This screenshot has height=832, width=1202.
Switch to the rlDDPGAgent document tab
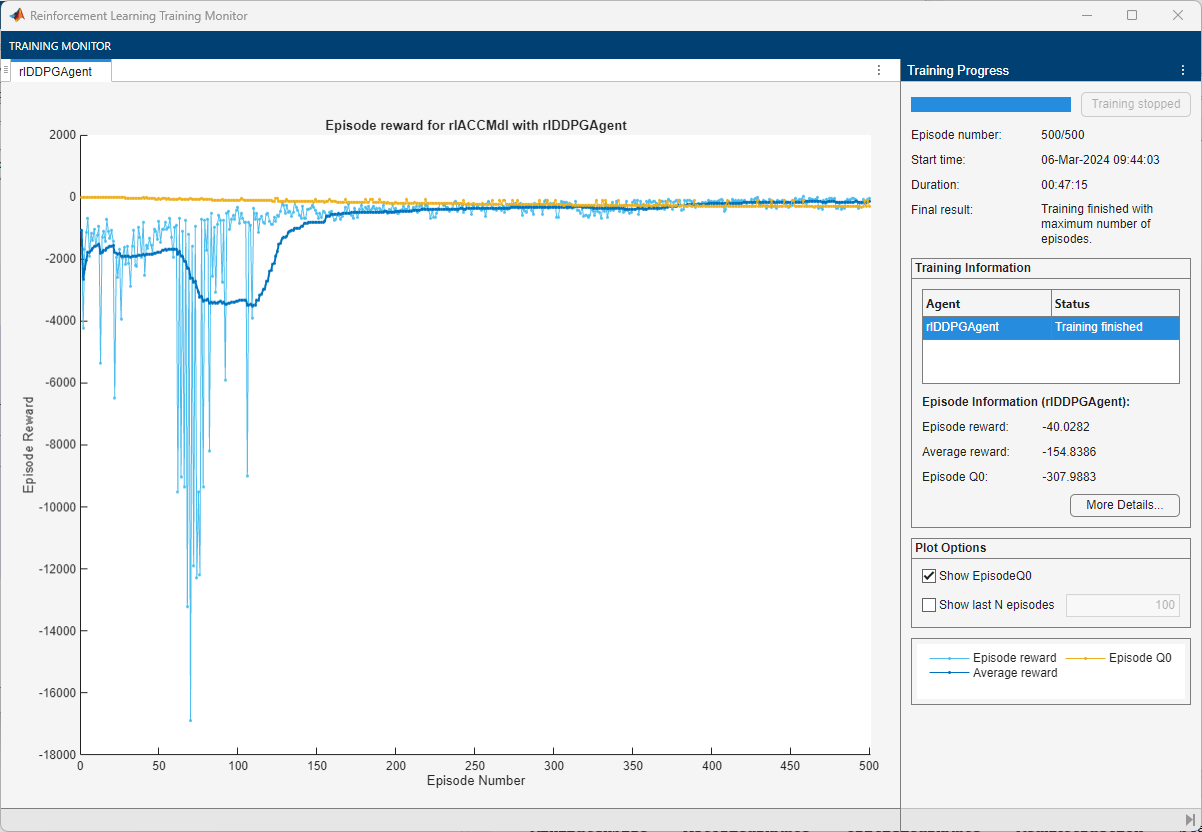[55, 71]
